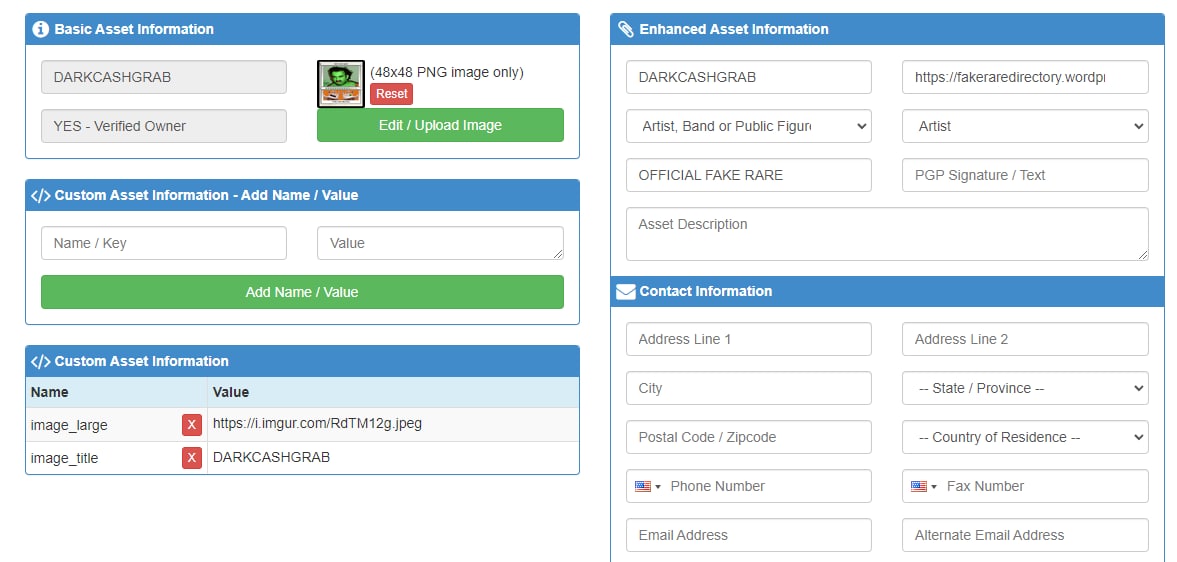Click the red X beside image_large
This screenshot has width=1177, height=562.
[191, 425]
